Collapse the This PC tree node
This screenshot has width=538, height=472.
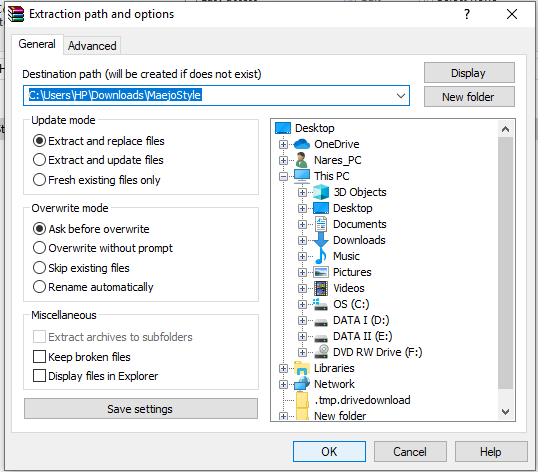(x=283, y=176)
